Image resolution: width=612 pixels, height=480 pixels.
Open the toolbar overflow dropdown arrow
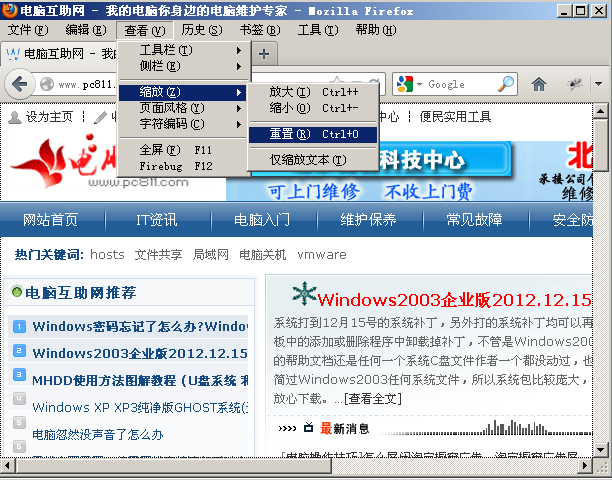[598, 84]
